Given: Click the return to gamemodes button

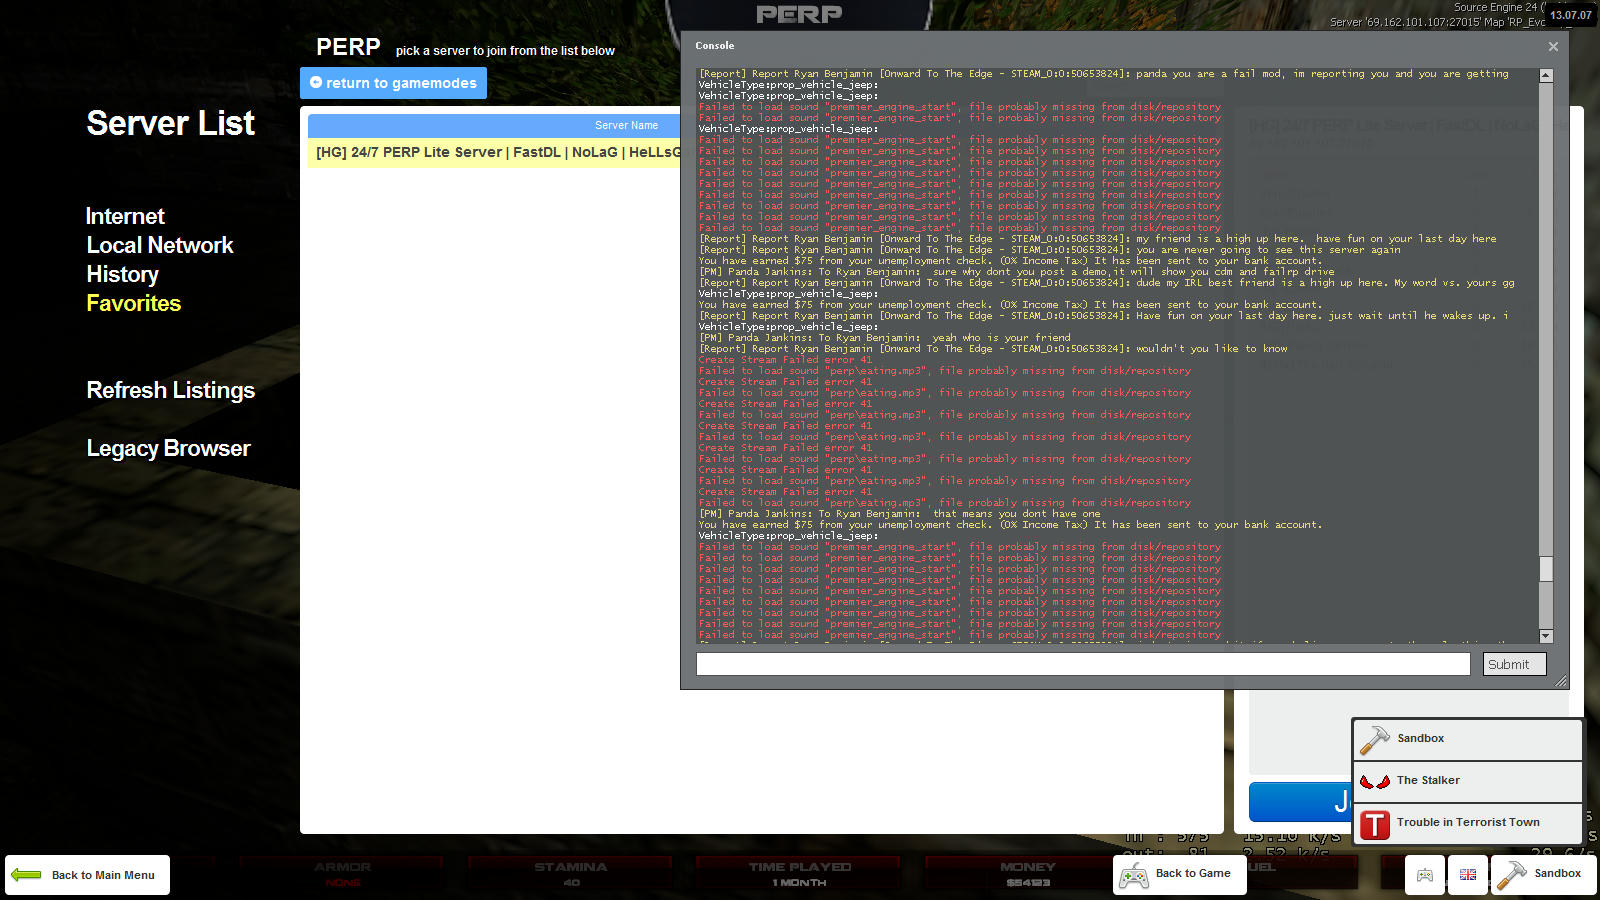Looking at the screenshot, I should (393, 83).
